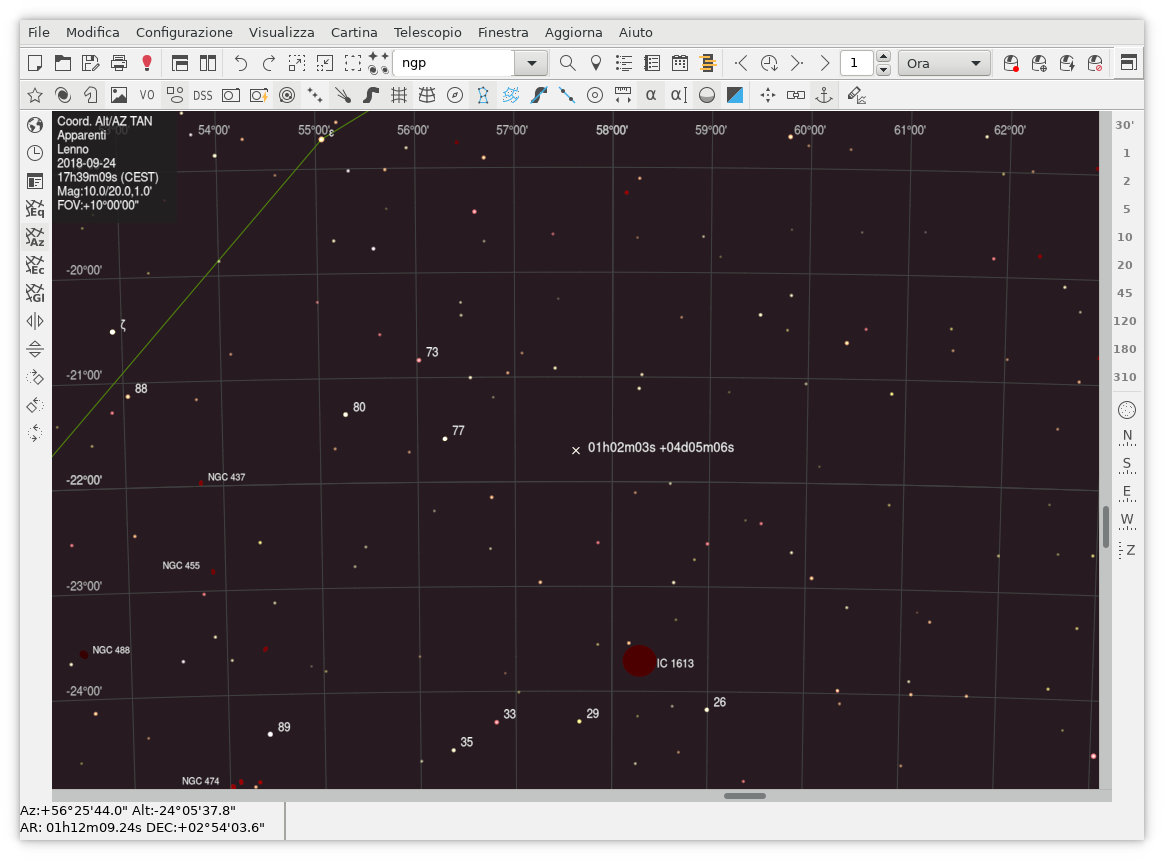The image size is (1164, 860).
Task: Toggle the ecliptic line display
Action: click(x=567, y=95)
